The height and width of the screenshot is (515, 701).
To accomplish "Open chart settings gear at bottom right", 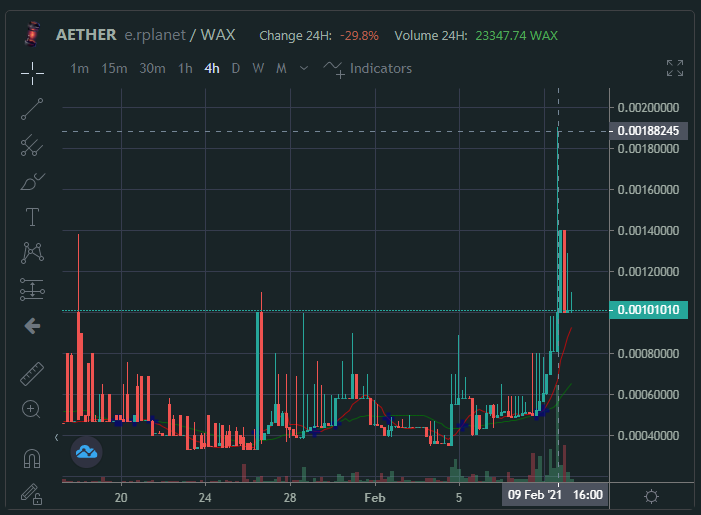I will pos(651,496).
